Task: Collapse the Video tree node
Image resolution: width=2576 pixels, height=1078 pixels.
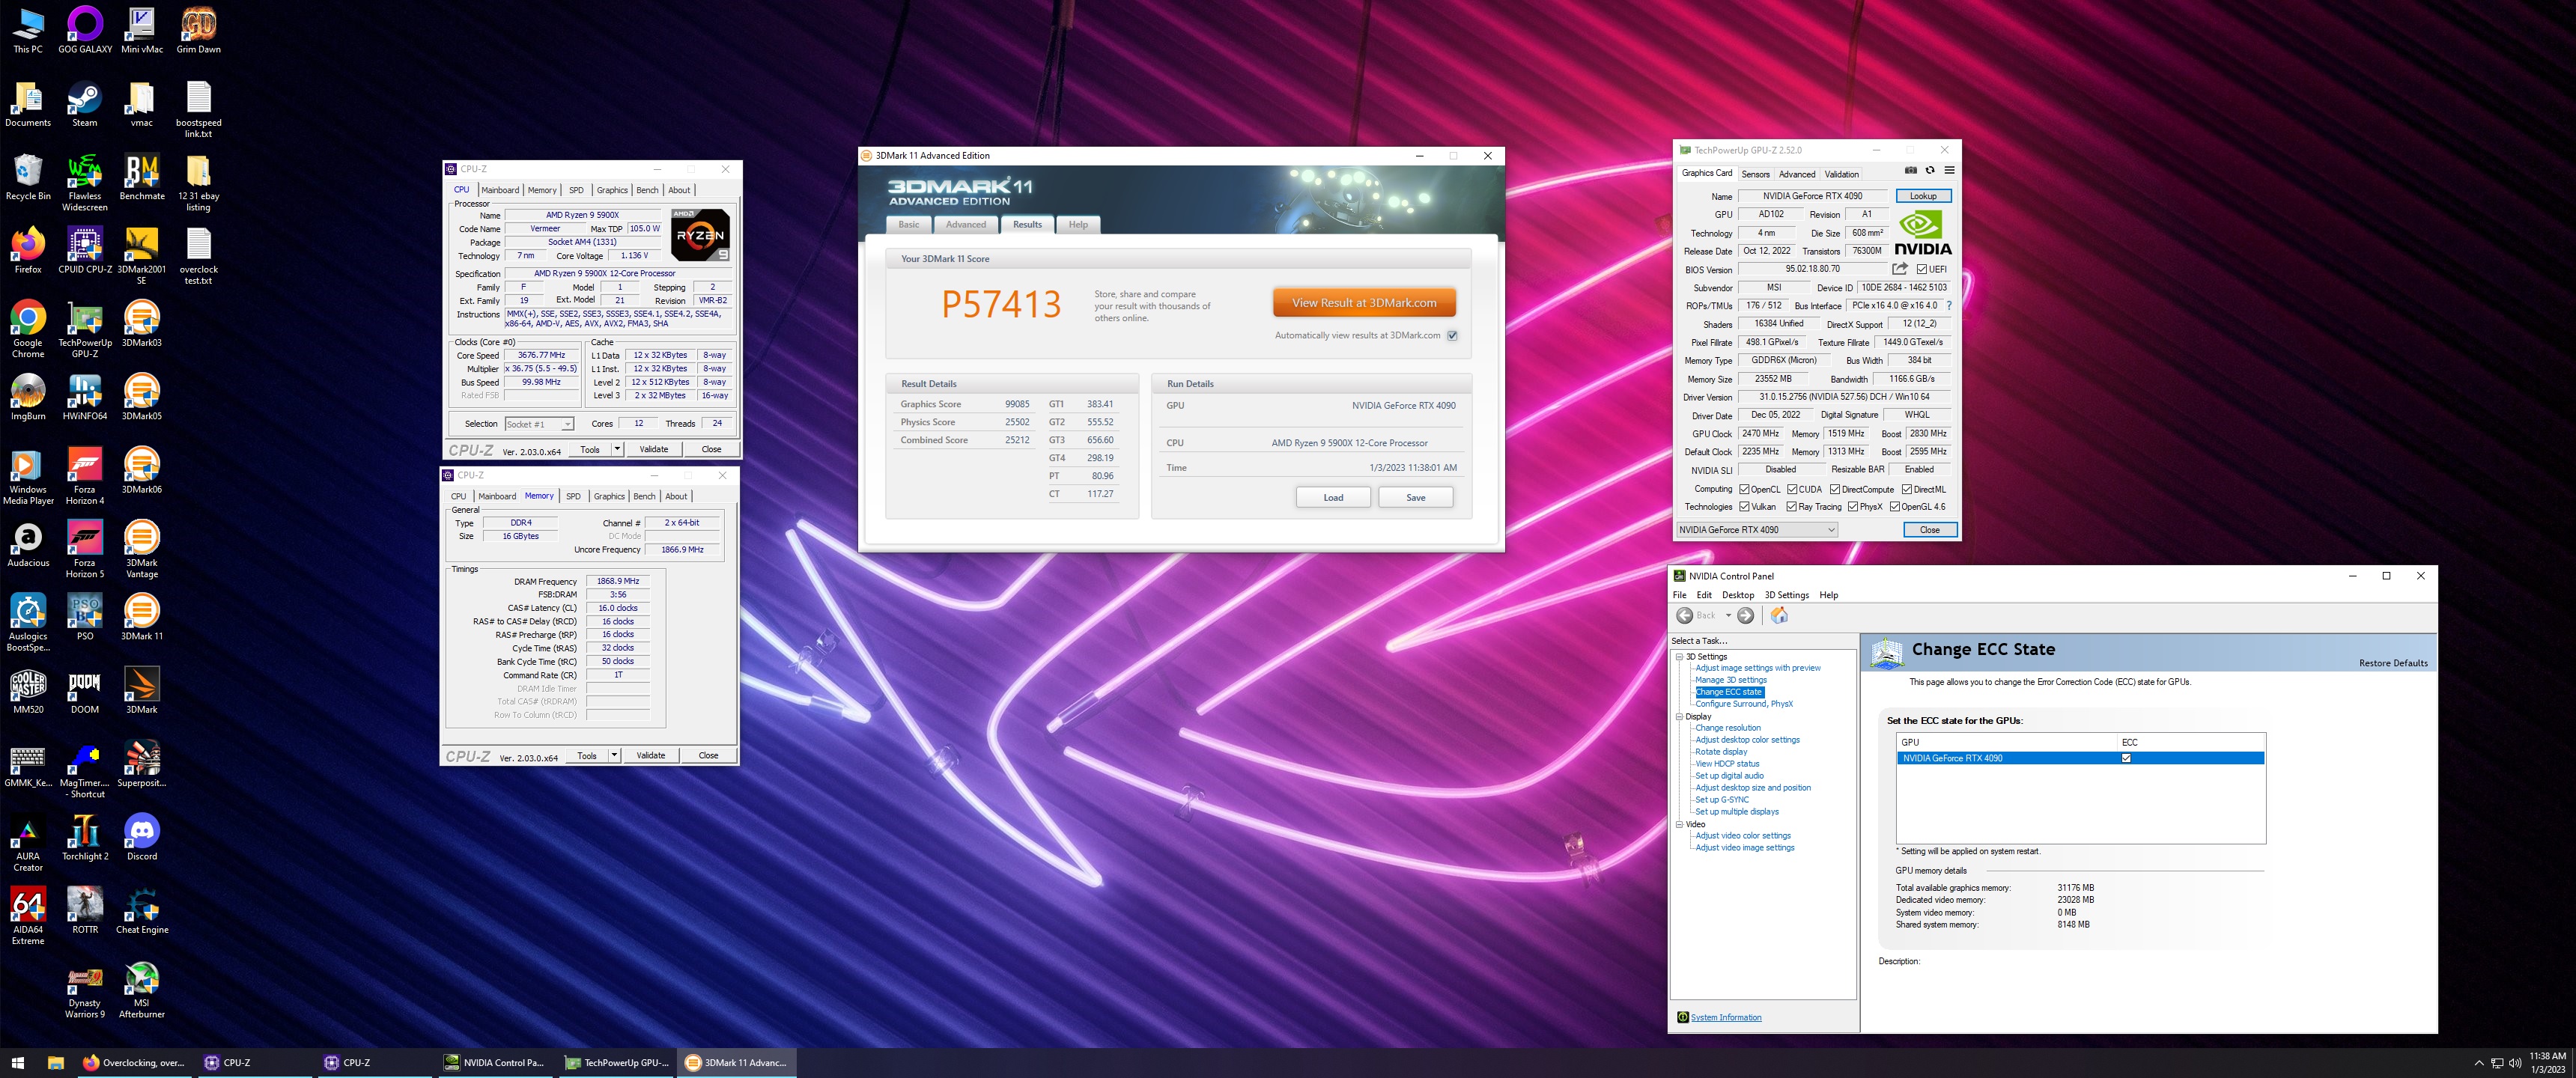Action: (x=1679, y=825)
